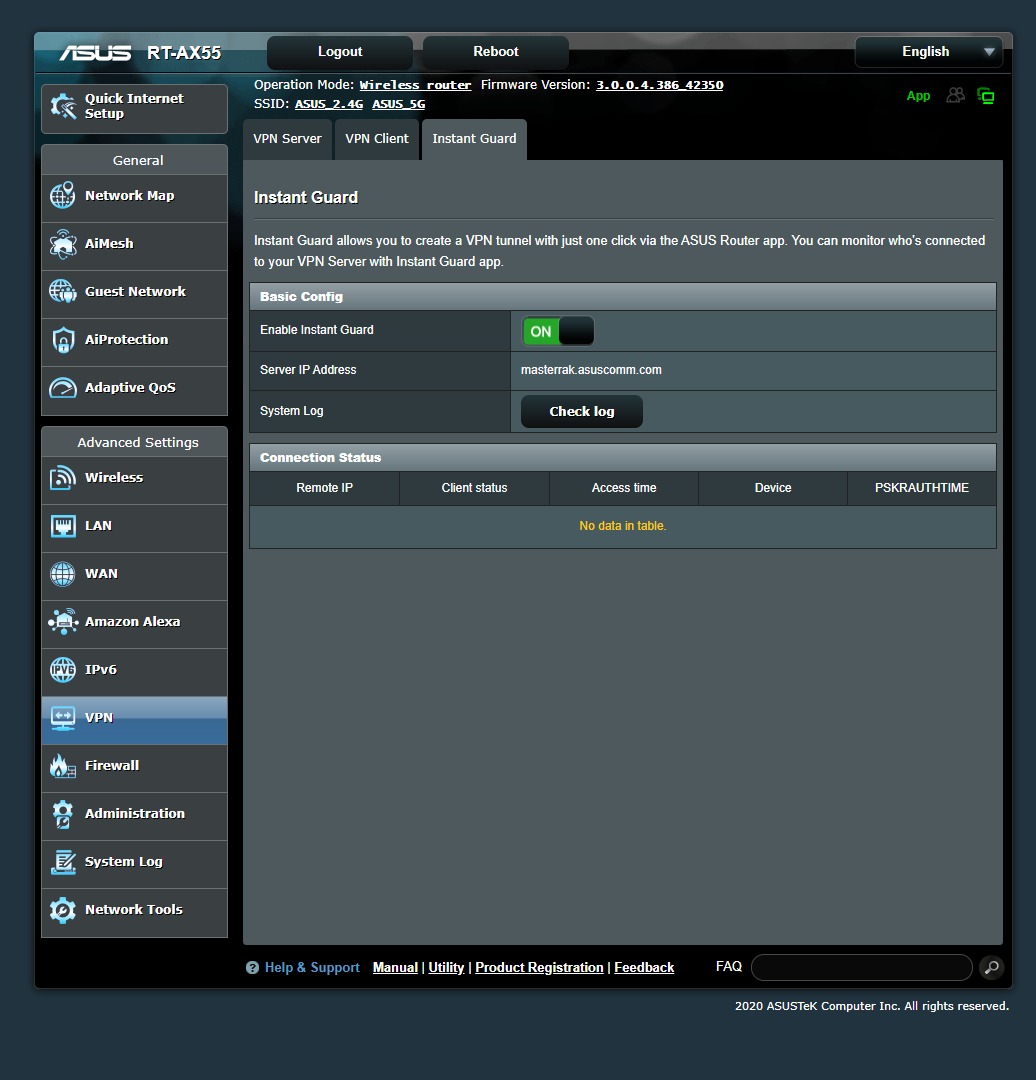Open firmware version 3.0.0.4.386_42350 link
This screenshot has height=1080, width=1036.
[659, 85]
